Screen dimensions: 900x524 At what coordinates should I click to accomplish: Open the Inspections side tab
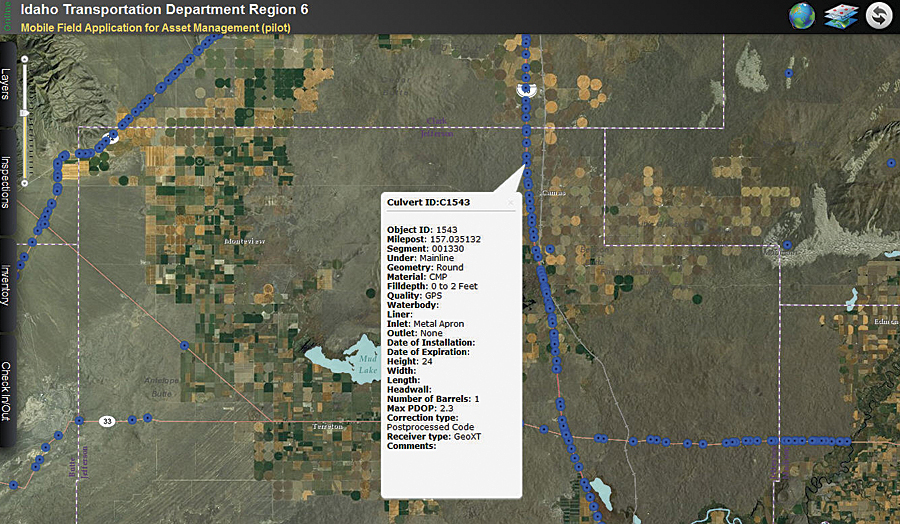(x=6, y=182)
